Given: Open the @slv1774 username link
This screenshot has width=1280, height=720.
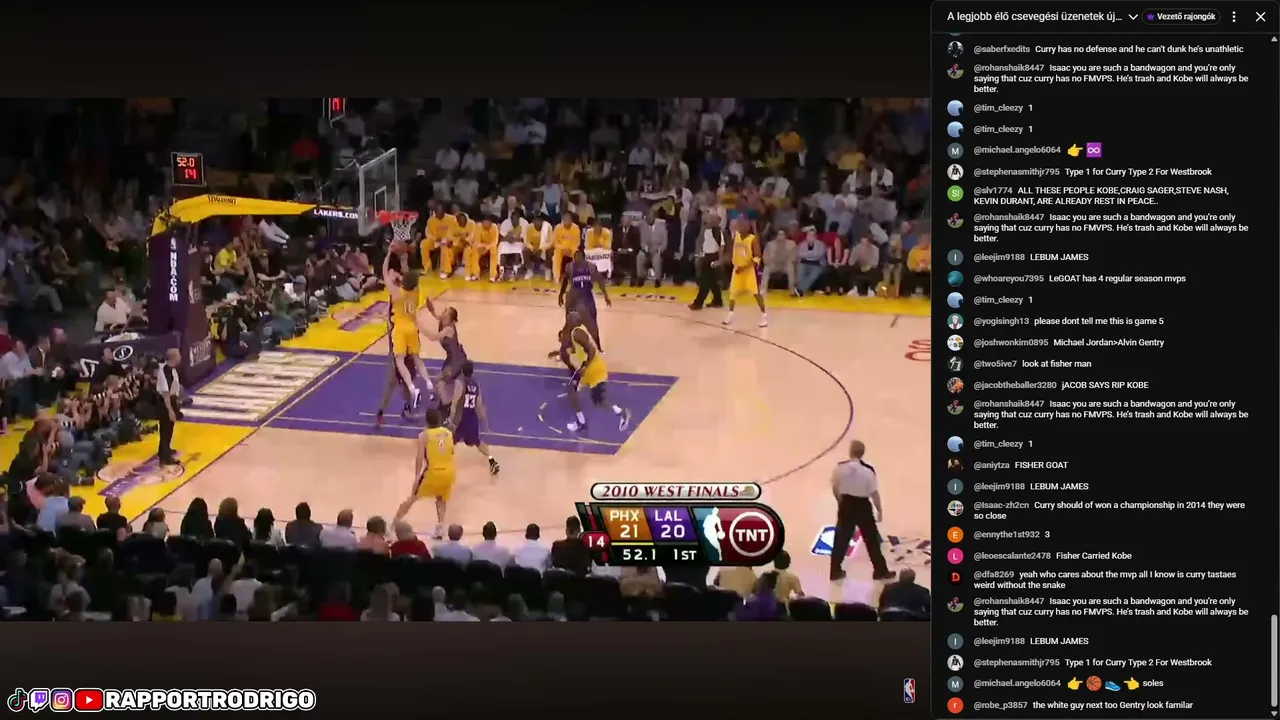Looking at the screenshot, I should point(993,190).
